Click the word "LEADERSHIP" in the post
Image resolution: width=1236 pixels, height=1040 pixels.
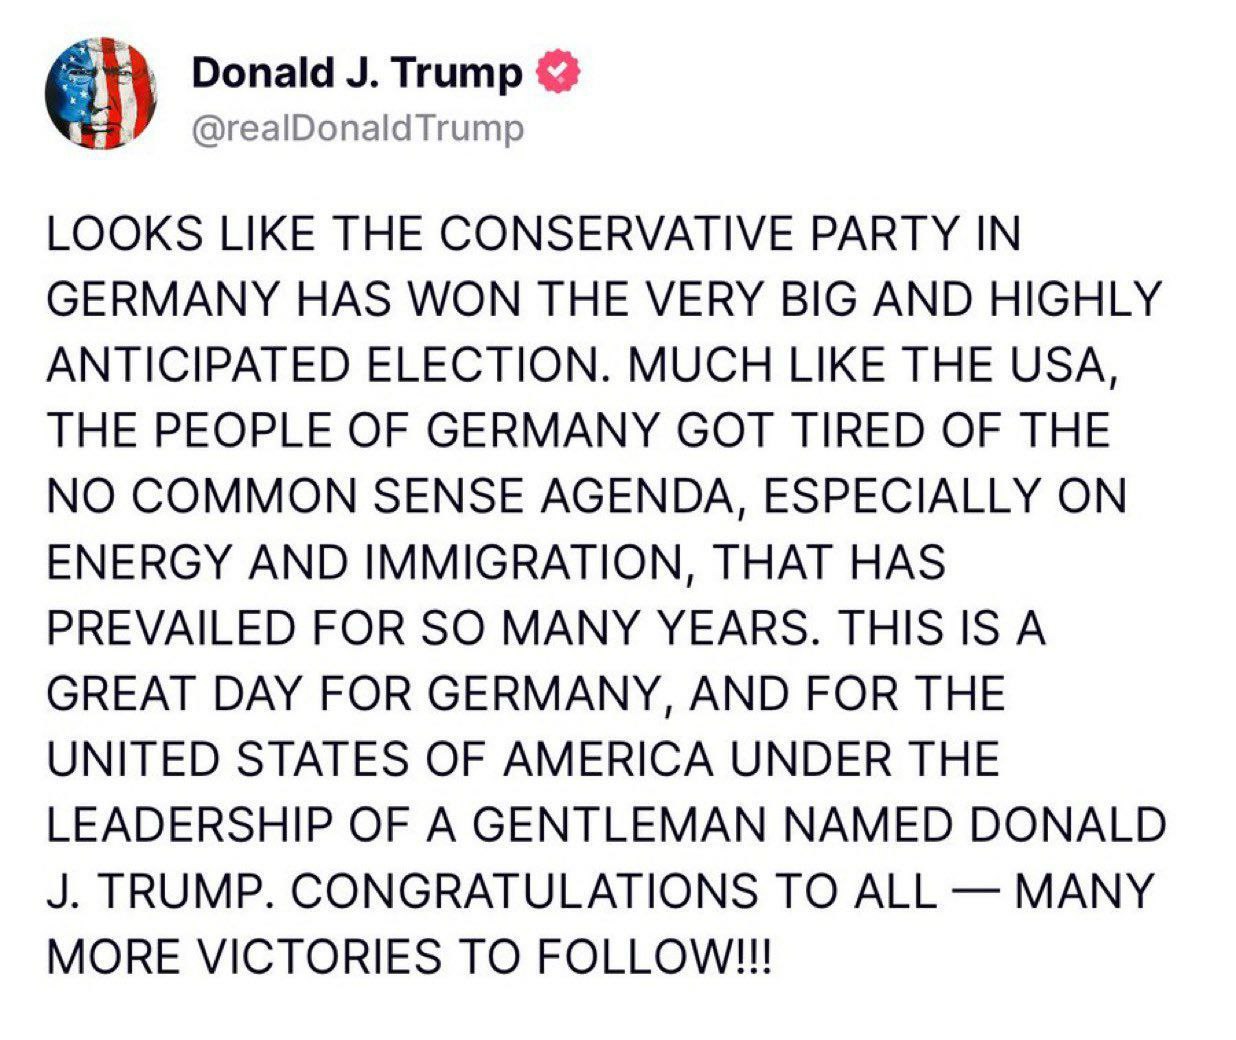(189, 825)
